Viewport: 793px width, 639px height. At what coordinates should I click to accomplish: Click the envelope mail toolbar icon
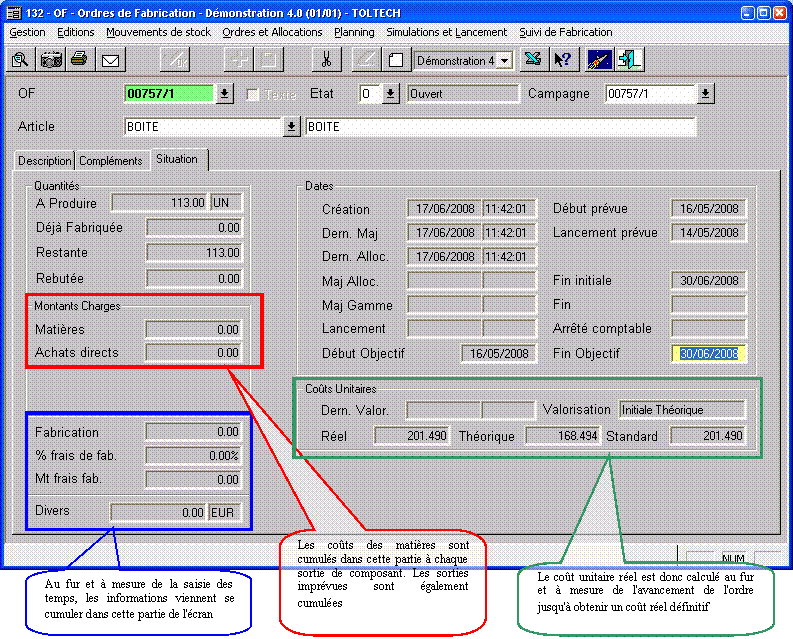pyautogui.click(x=111, y=60)
